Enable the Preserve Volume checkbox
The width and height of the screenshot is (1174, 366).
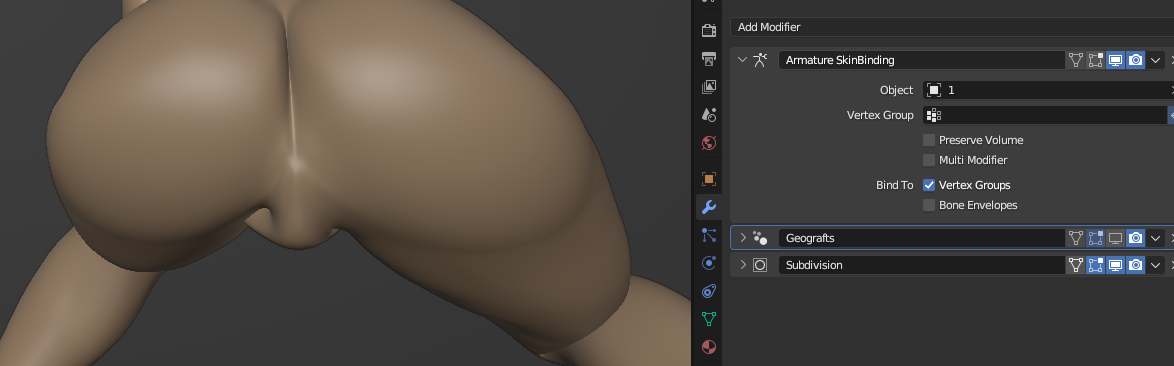[928, 140]
